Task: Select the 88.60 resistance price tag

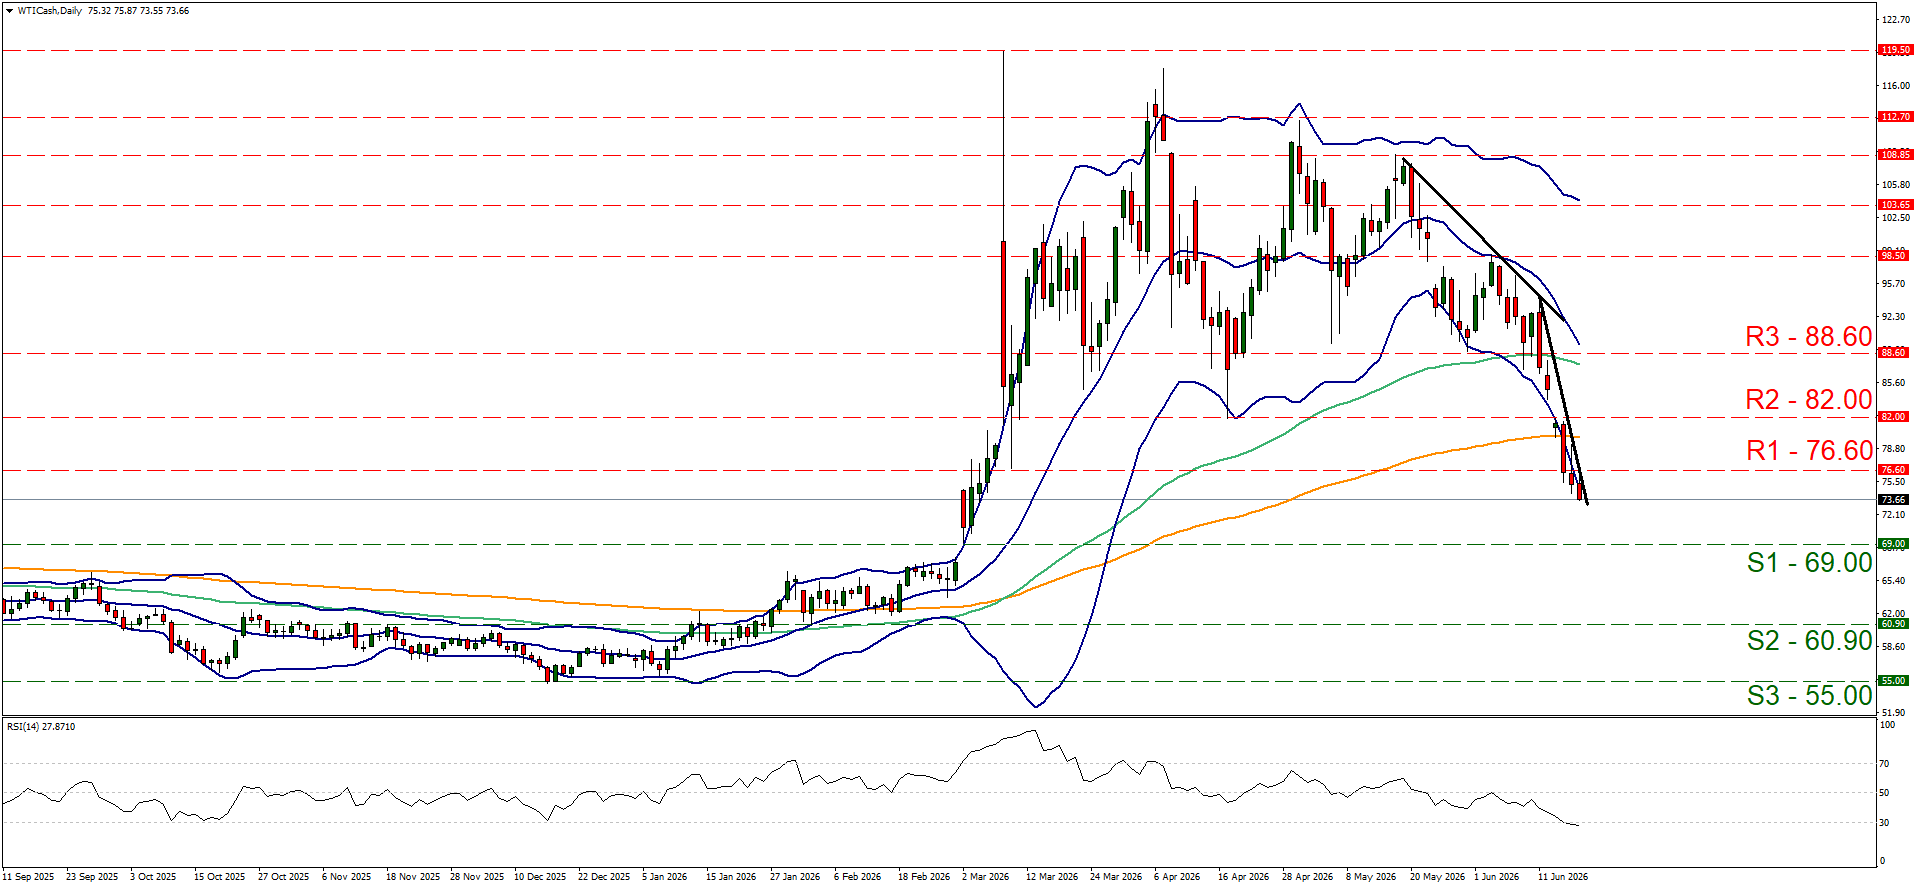Action: (x=1893, y=353)
